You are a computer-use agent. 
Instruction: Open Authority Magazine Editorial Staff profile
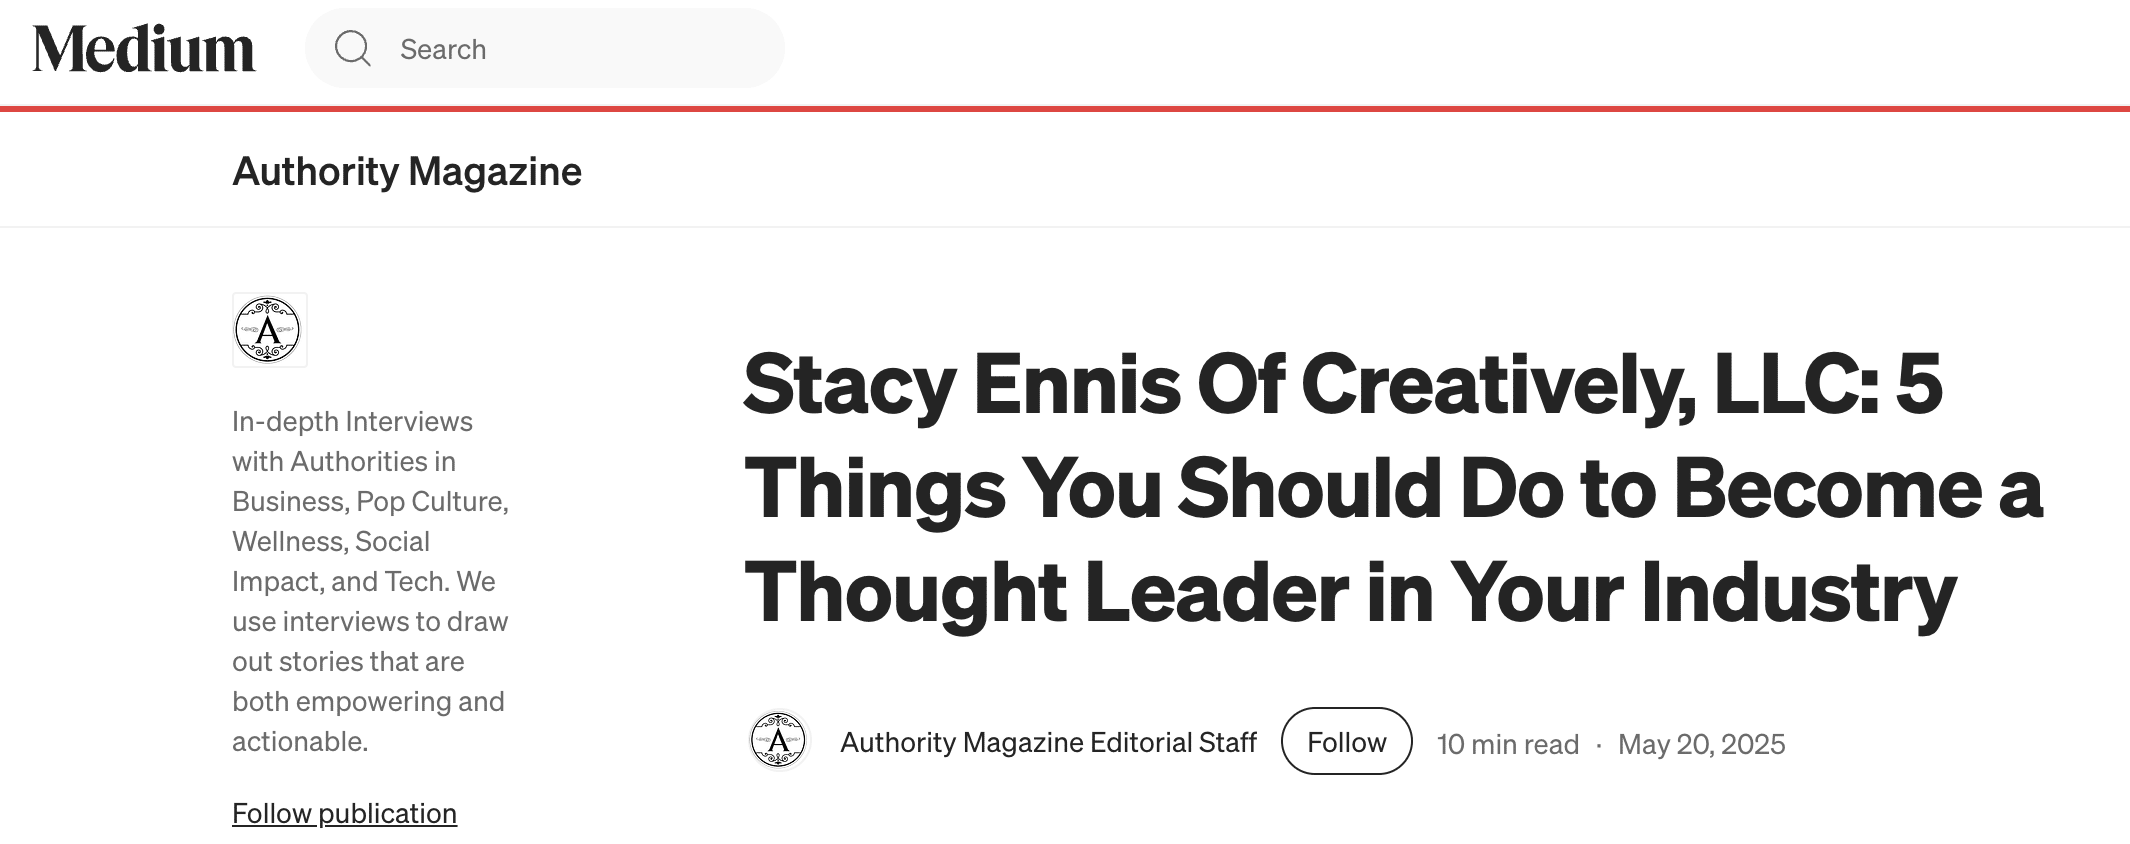click(x=1048, y=742)
